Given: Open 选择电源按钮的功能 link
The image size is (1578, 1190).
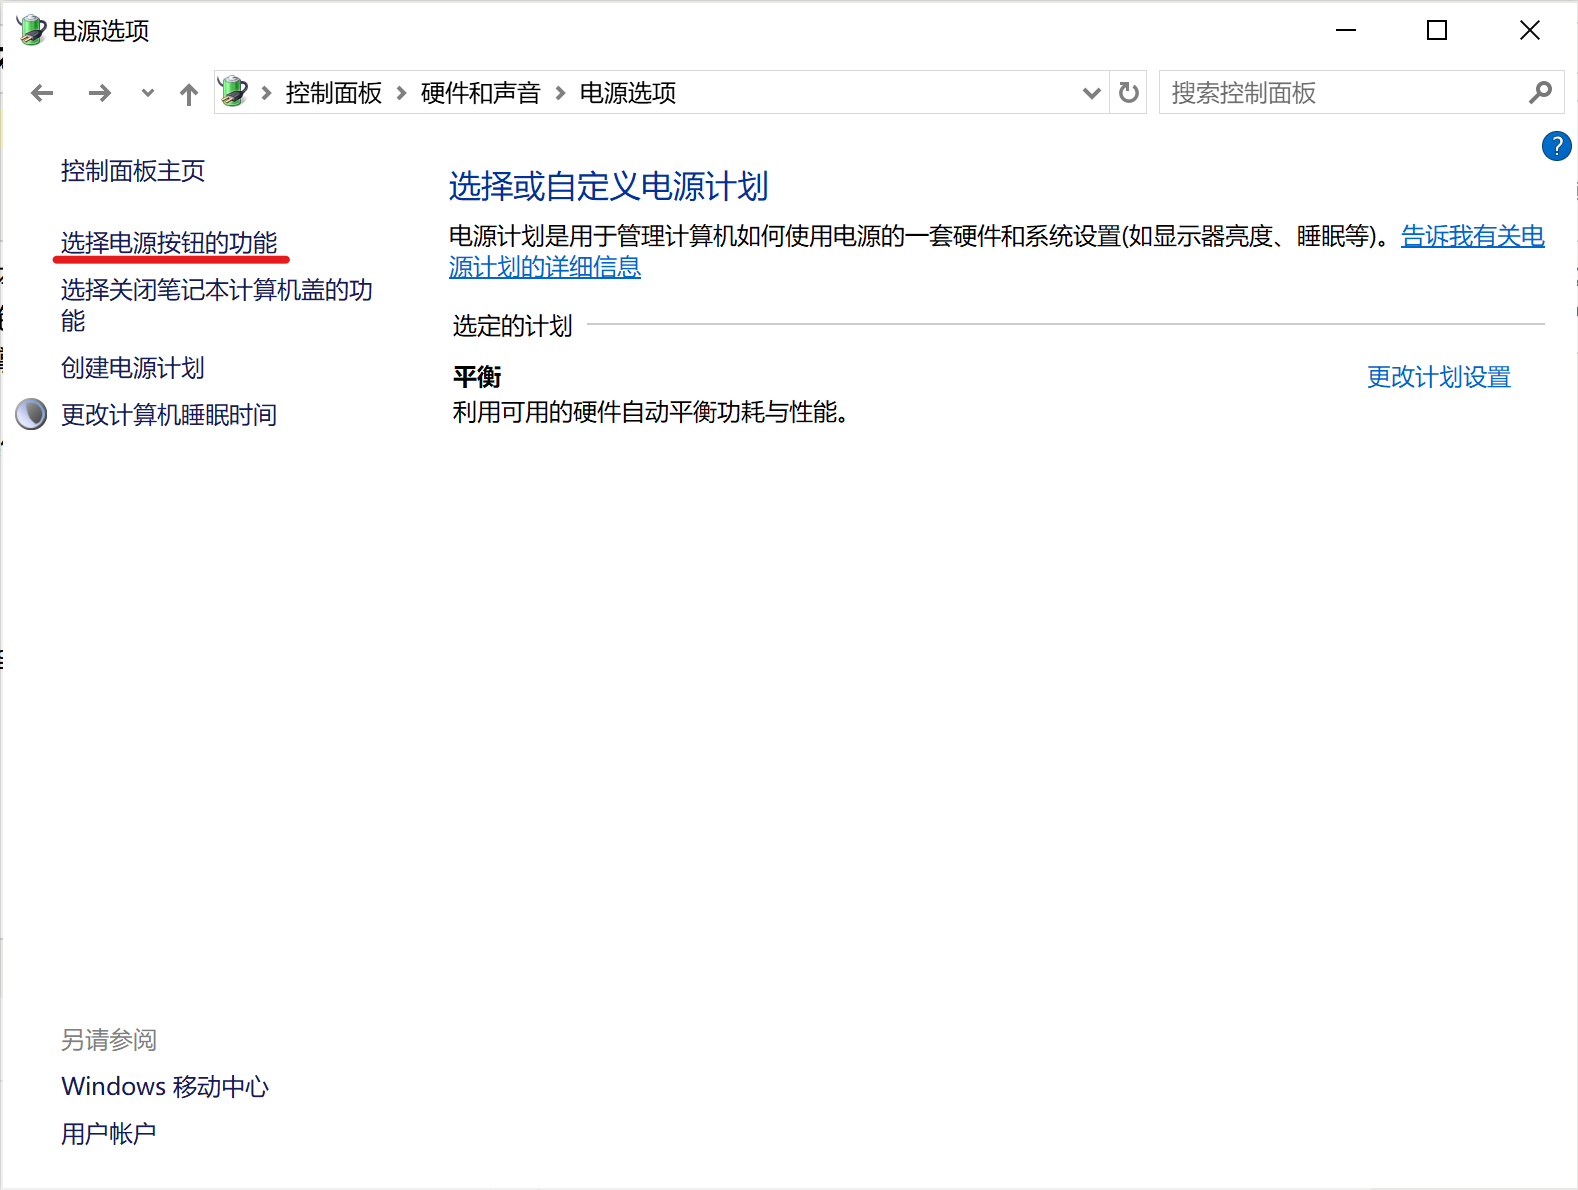Looking at the screenshot, I should coord(169,243).
